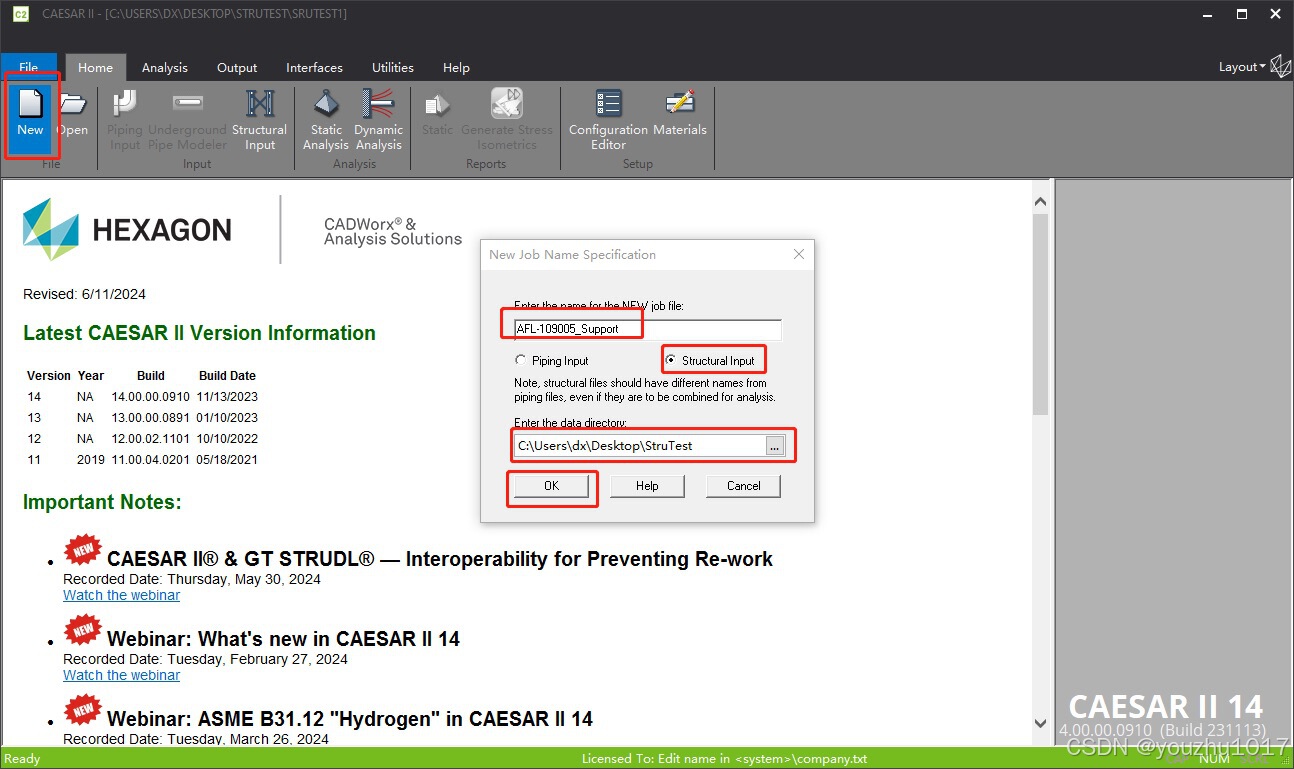Click the 13.00.00.0891 build cell
This screenshot has height=769, width=1294.
tap(151, 417)
